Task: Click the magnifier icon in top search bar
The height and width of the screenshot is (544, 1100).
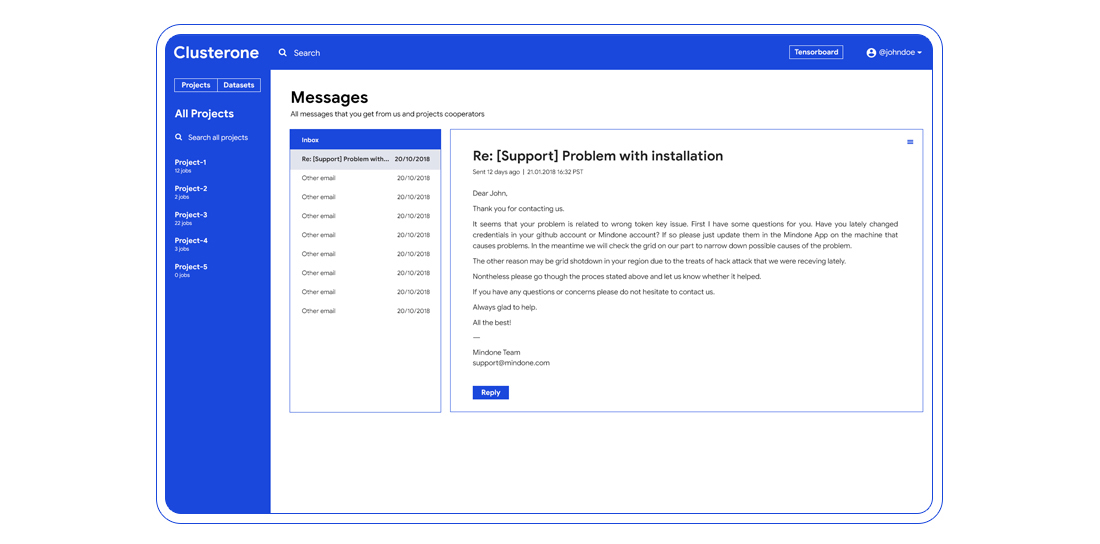Action: (x=283, y=53)
